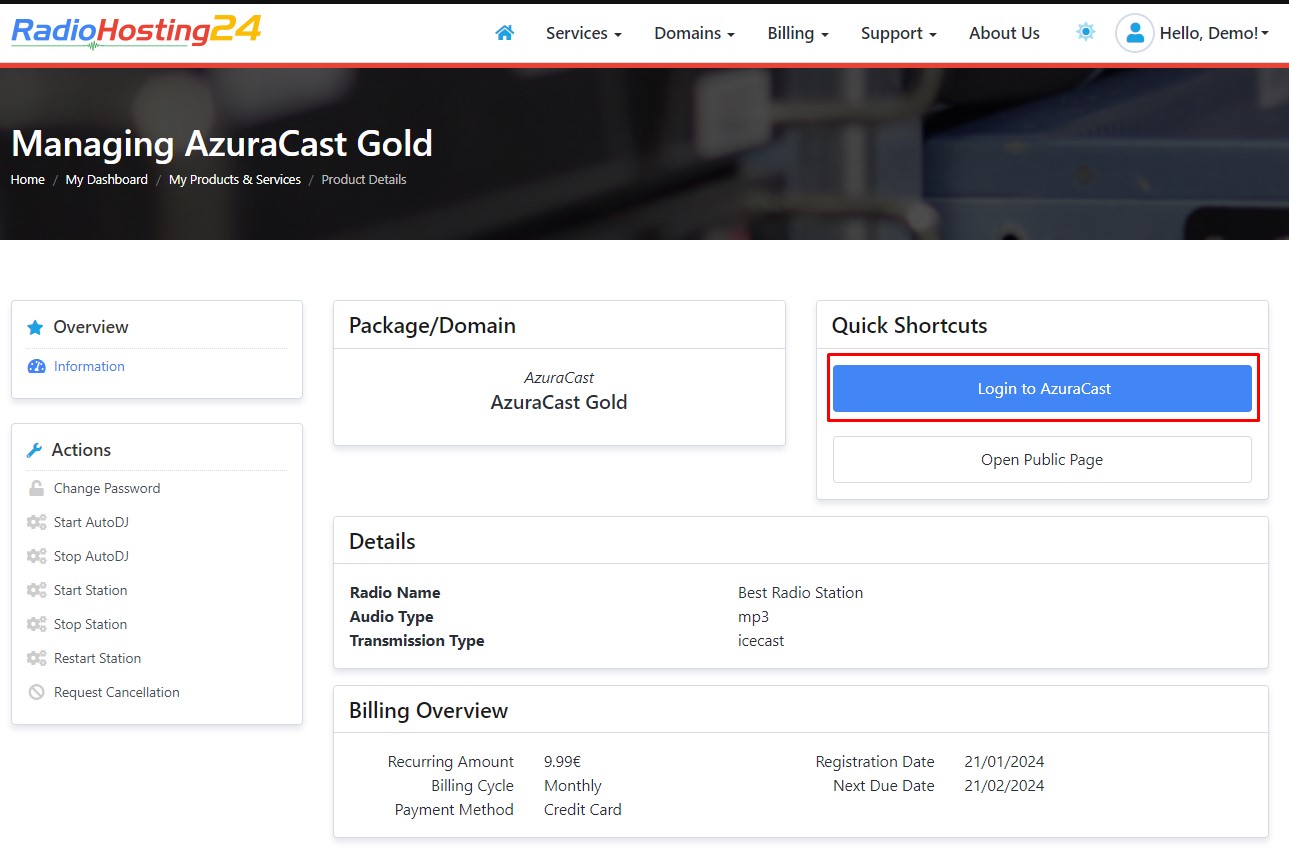Go to About Us page
Viewport: 1289px width, 856px height.
pos(1004,33)
